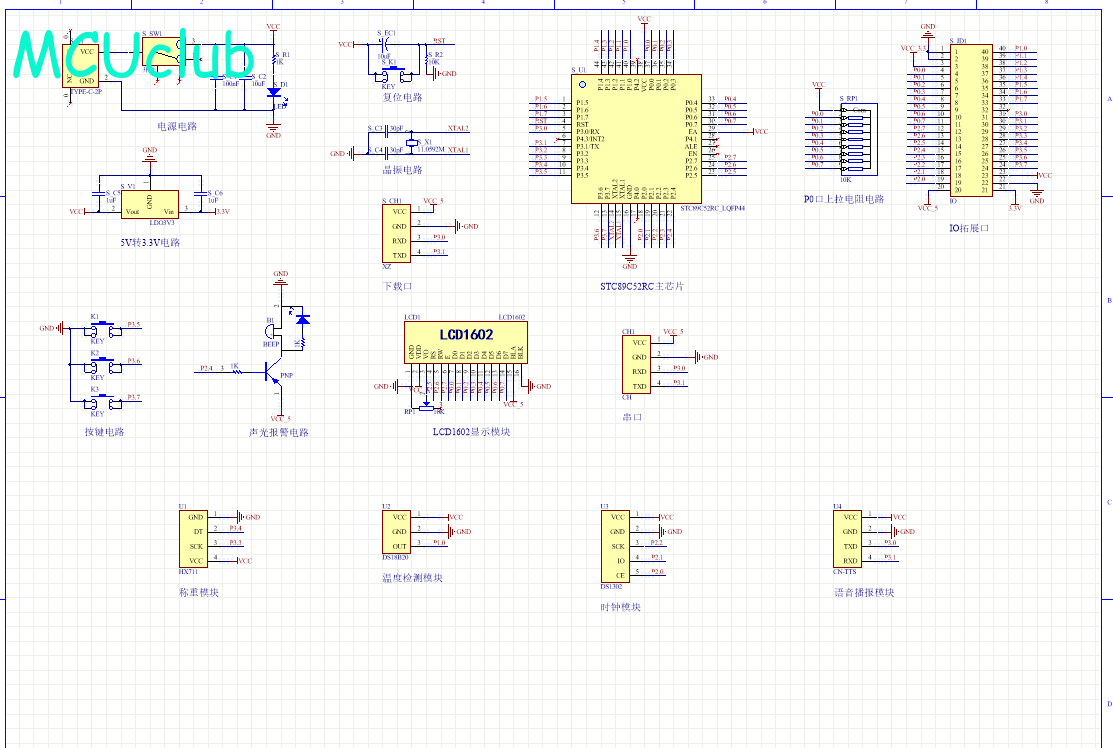Select the K2 push button symbol
1113x748 pixels.
pos(104,365)
